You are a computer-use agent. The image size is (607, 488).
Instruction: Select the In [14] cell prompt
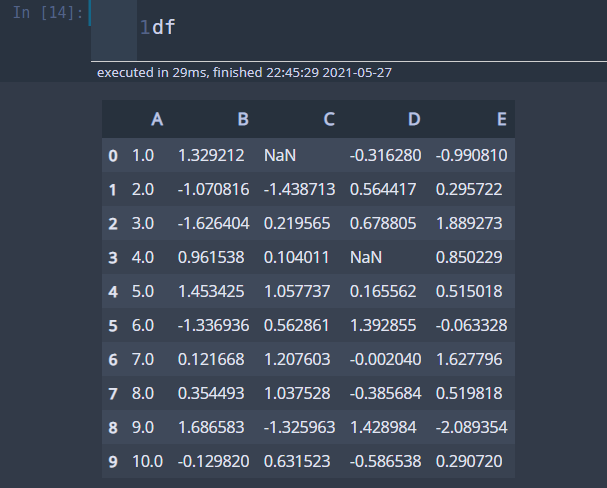tap(48, 13)
